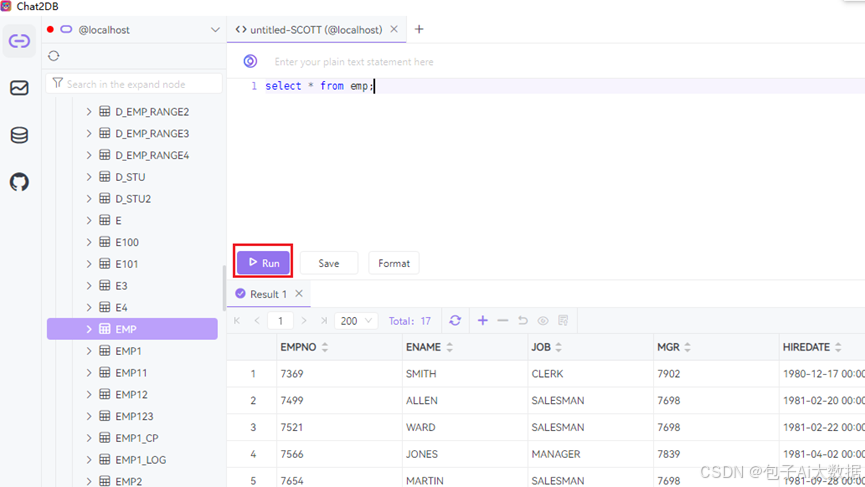The width and height of the screenshot is (865, 487).
Task: Refresh the query results
Action: pyautogui.click(x=455, y=320)
